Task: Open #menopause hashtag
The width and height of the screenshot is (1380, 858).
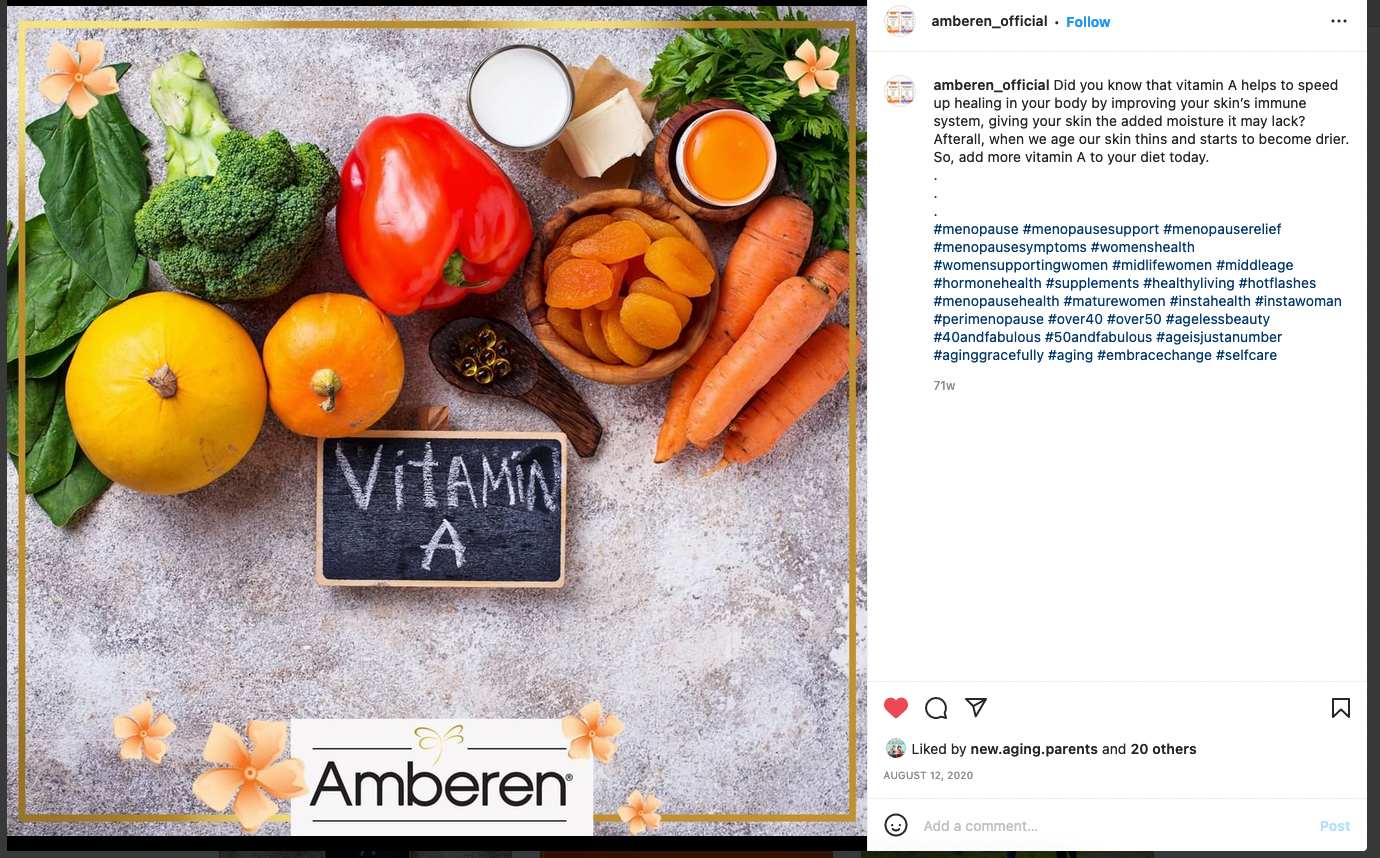Action: [x=976, y=229]
